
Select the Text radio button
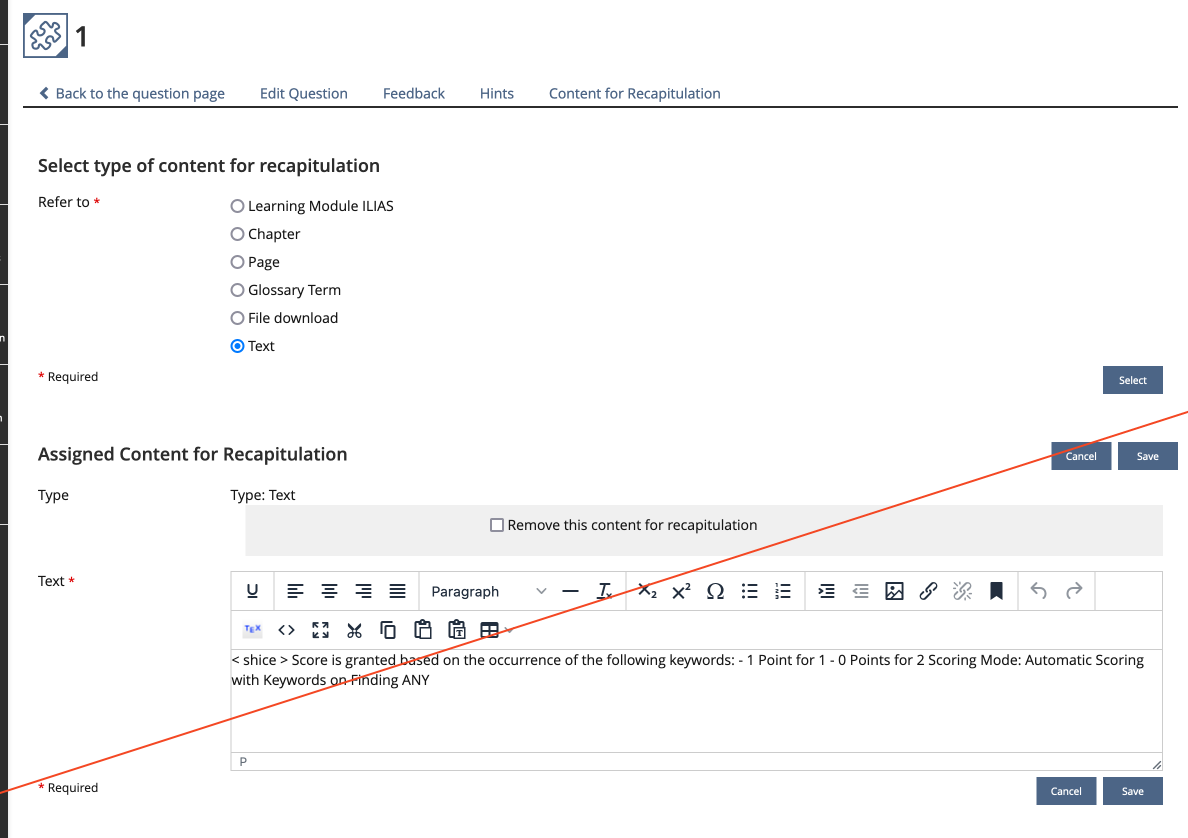(x=237, y=345)
